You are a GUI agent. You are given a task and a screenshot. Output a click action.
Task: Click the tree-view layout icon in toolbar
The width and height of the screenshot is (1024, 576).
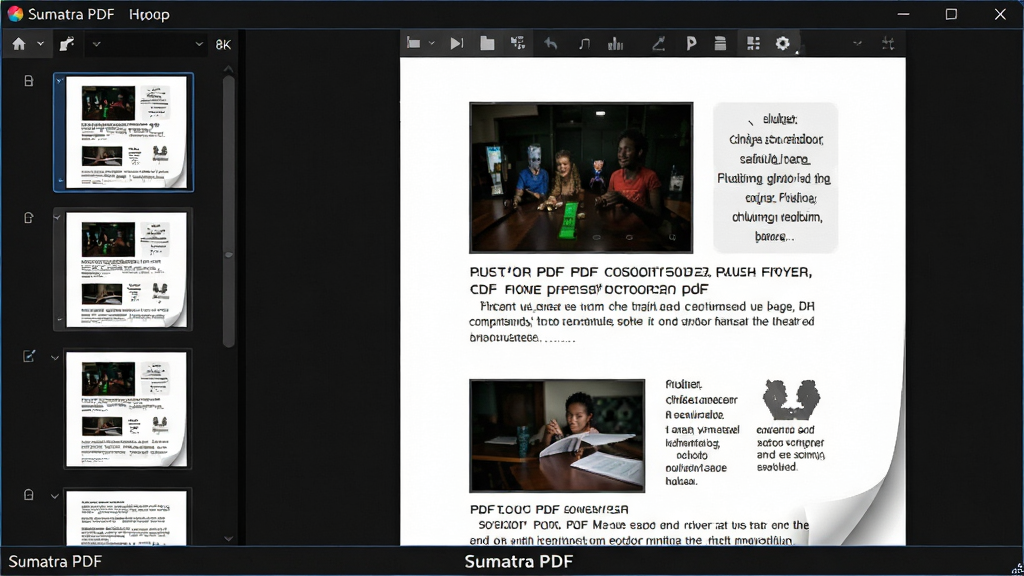tap(518, 43)
